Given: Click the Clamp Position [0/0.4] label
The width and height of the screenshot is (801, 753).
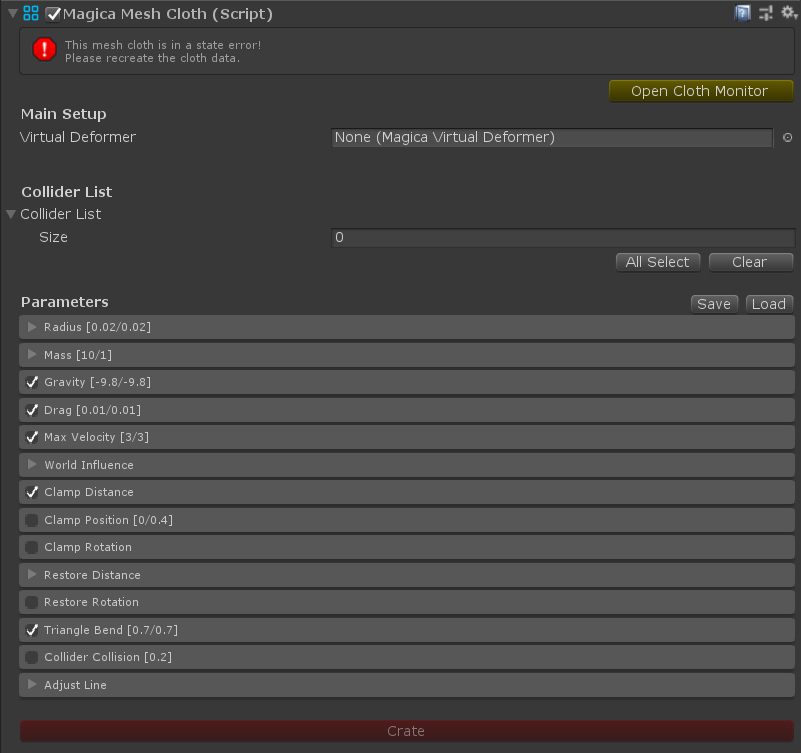Looking at the screenshot, I should point(108,520).
